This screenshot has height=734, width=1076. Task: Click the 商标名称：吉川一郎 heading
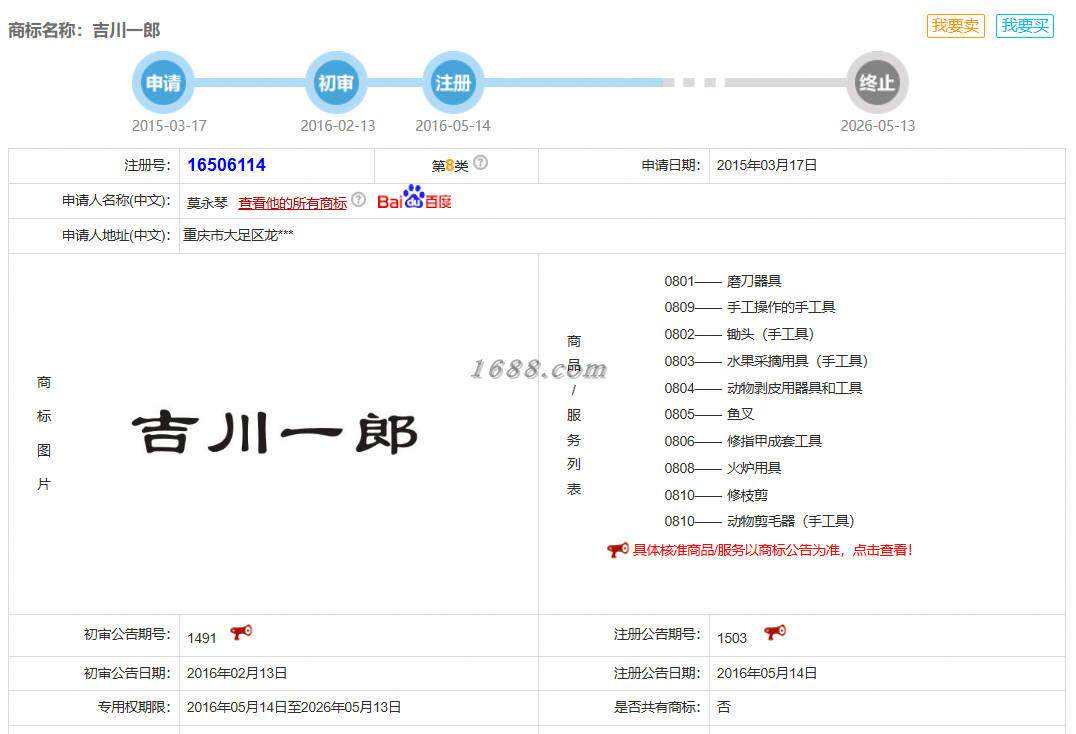click(x=84, y=31)
